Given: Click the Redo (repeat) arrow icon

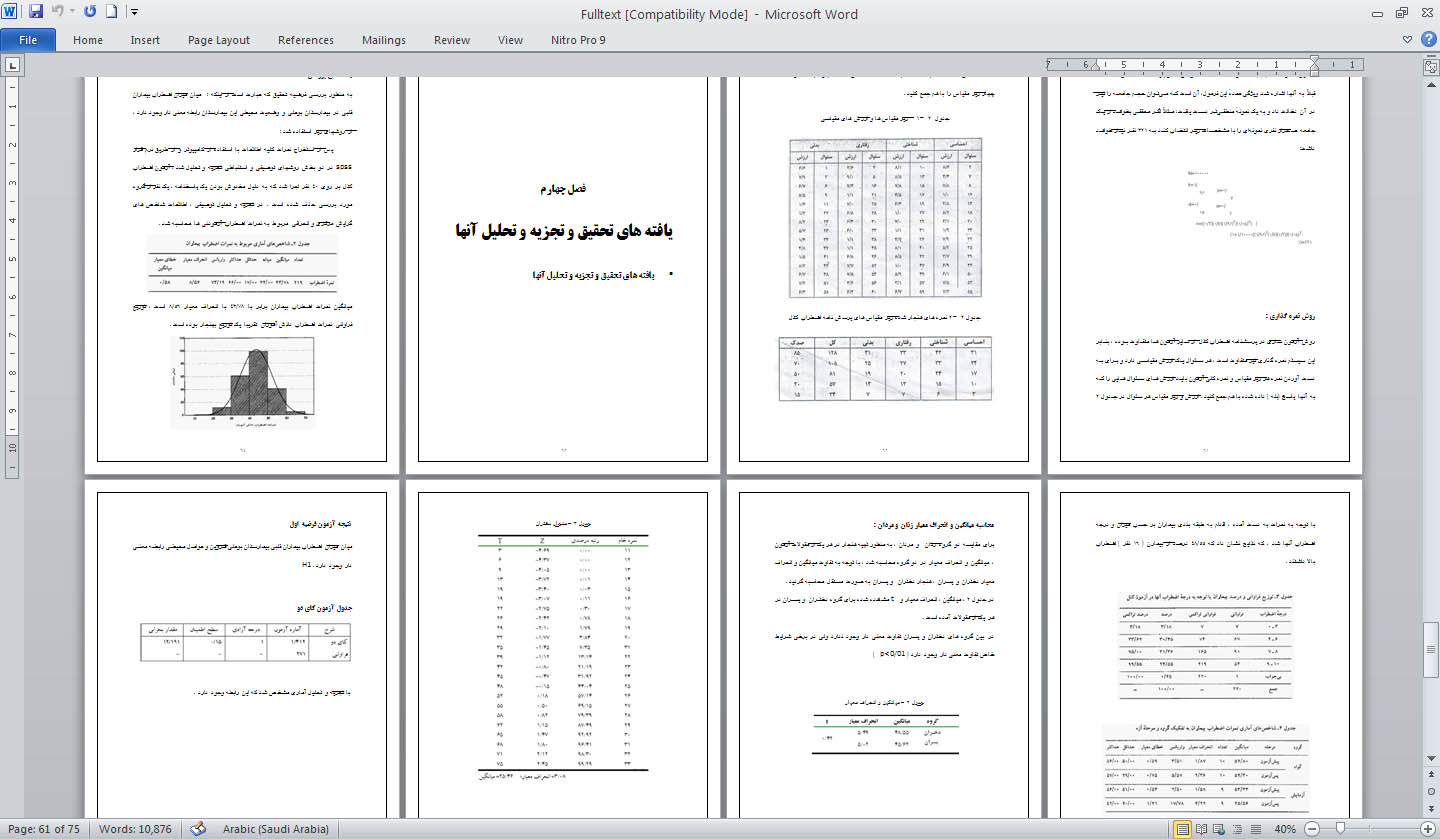Looking at the screenshot, I should coord(90,13).
